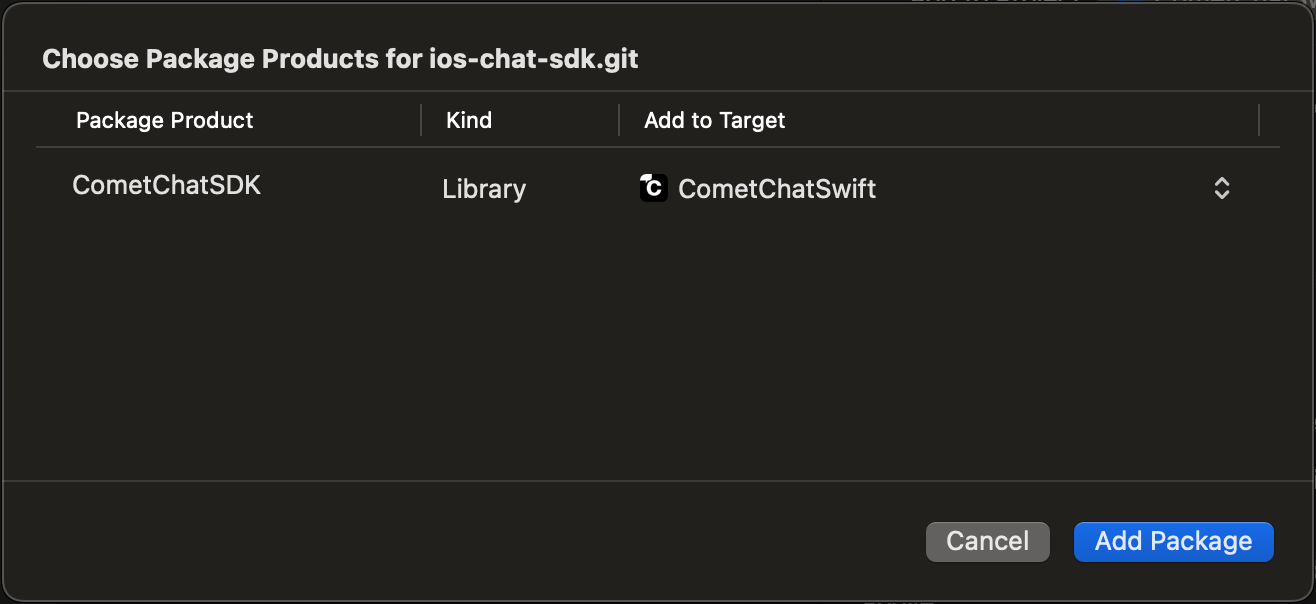The width and height of the screenshot is (1316, 604).
Task: Click the Add Package button
Action: 1173,541
